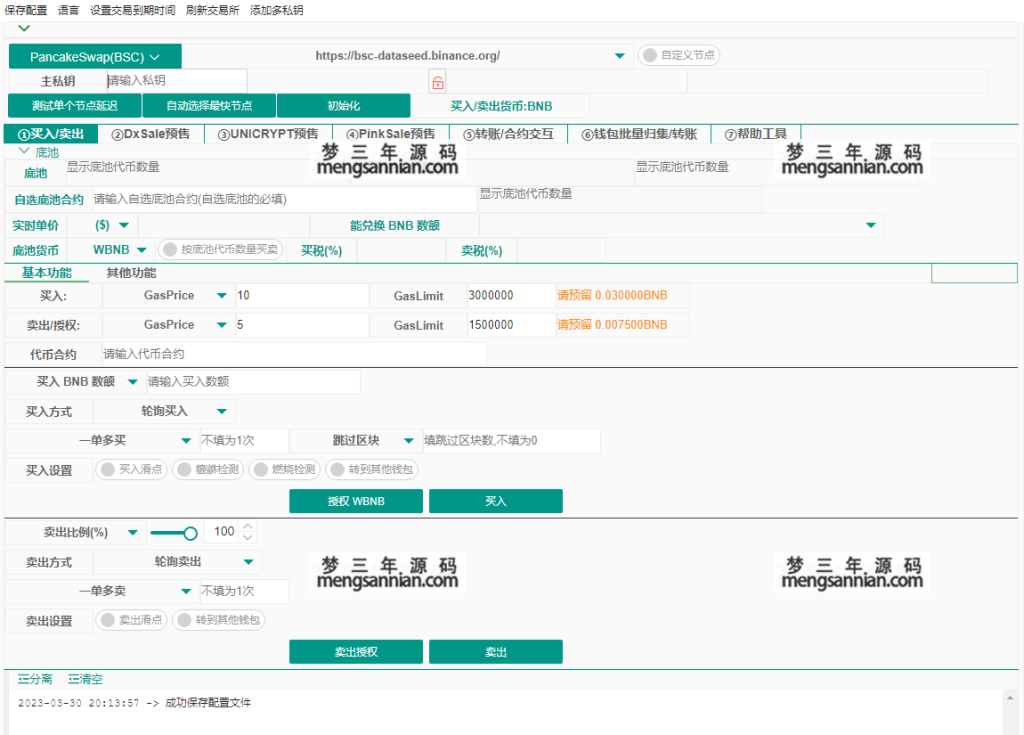Open the 语言 menu
1024x735 pixels.
[x=69, y=10]
